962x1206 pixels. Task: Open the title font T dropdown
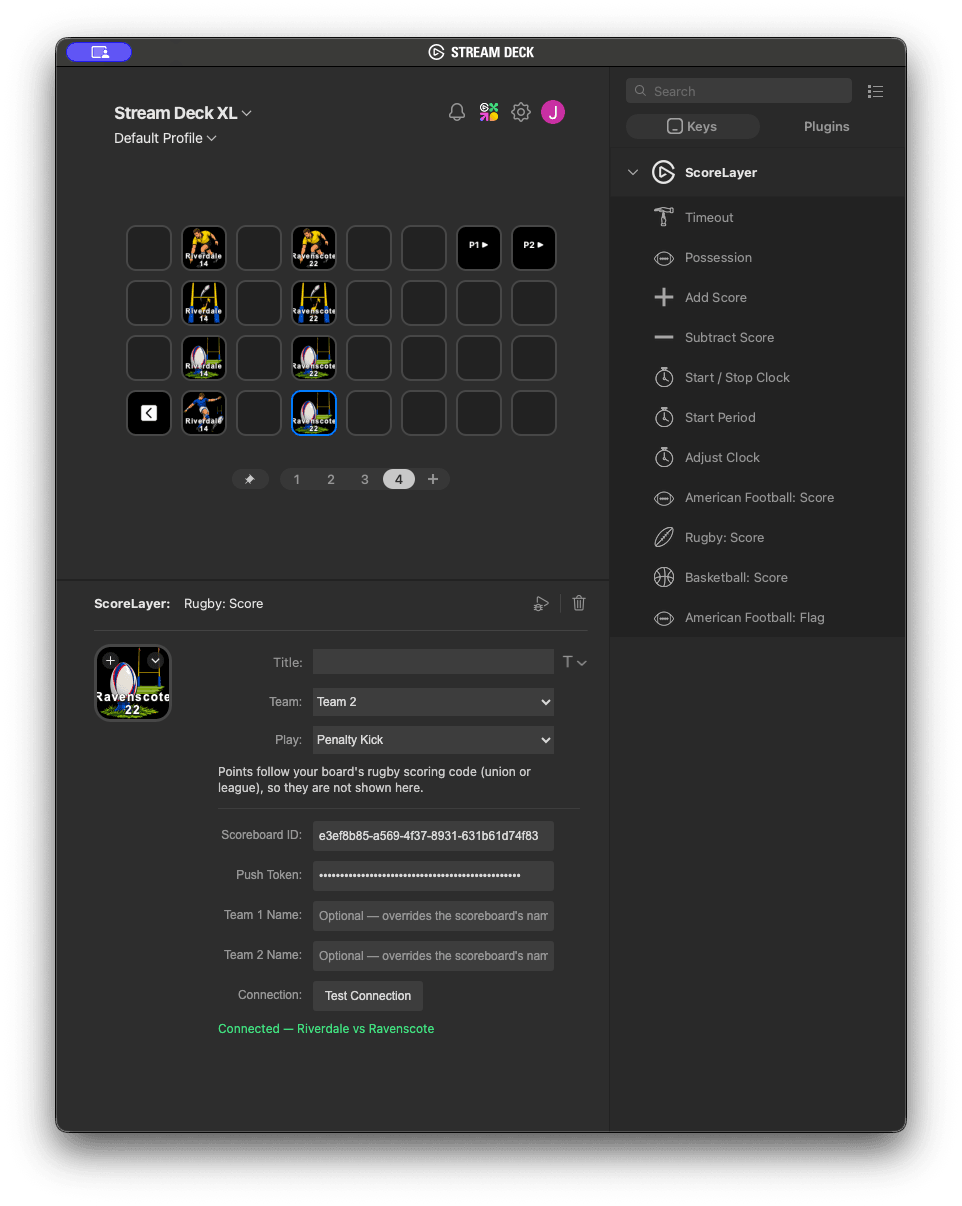click(x=574, y=662)
